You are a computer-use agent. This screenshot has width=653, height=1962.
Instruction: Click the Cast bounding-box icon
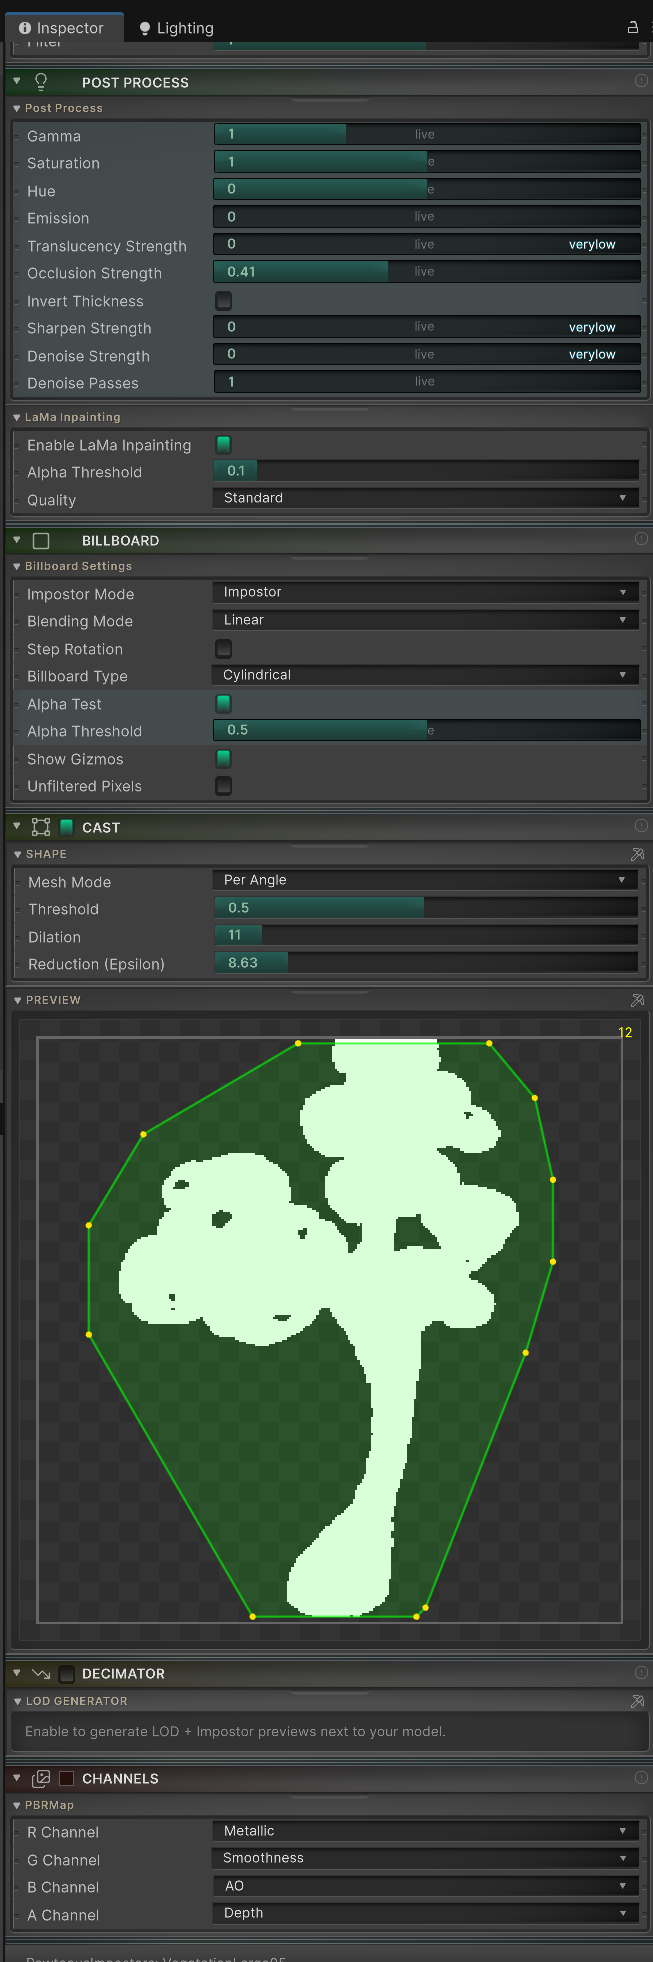click(41, 827)
